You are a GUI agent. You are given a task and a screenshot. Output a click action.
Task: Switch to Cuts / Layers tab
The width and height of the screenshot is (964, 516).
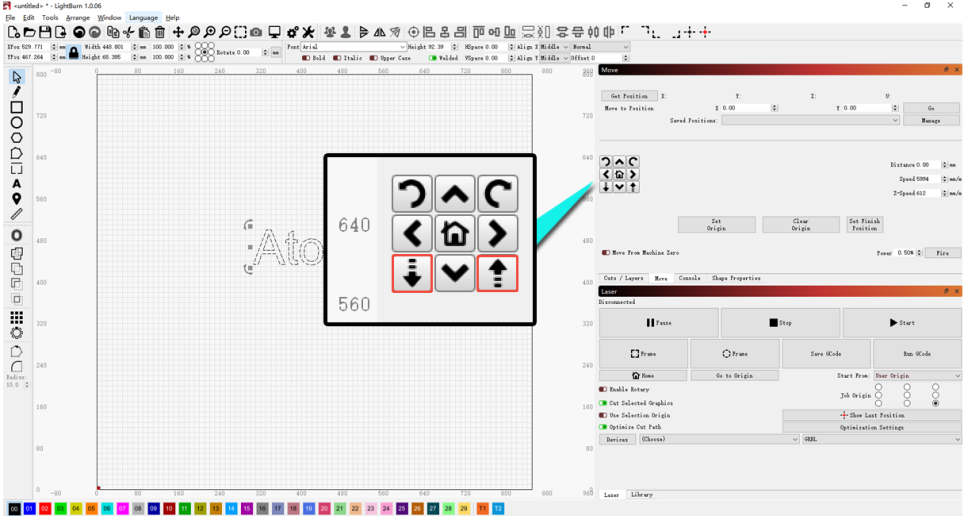pyautogui.click(x=623, y=278)
